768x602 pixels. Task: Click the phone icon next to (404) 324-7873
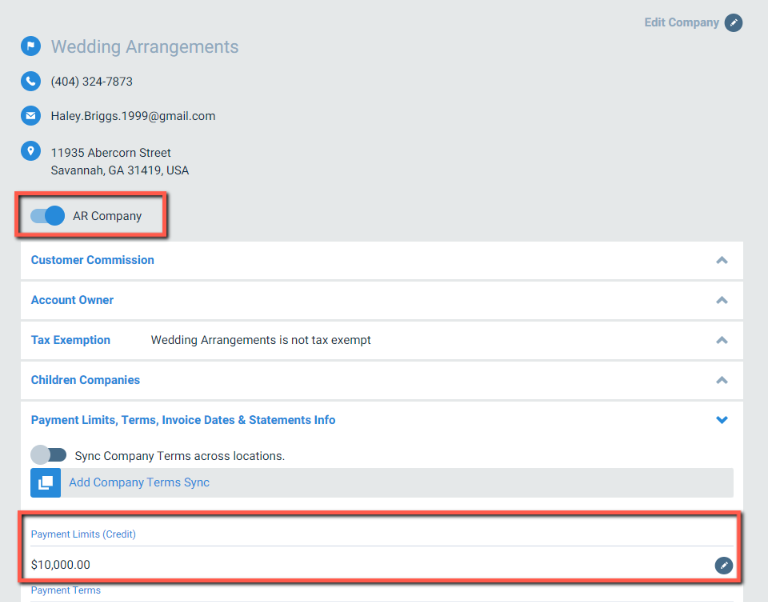tap(31, 81)
